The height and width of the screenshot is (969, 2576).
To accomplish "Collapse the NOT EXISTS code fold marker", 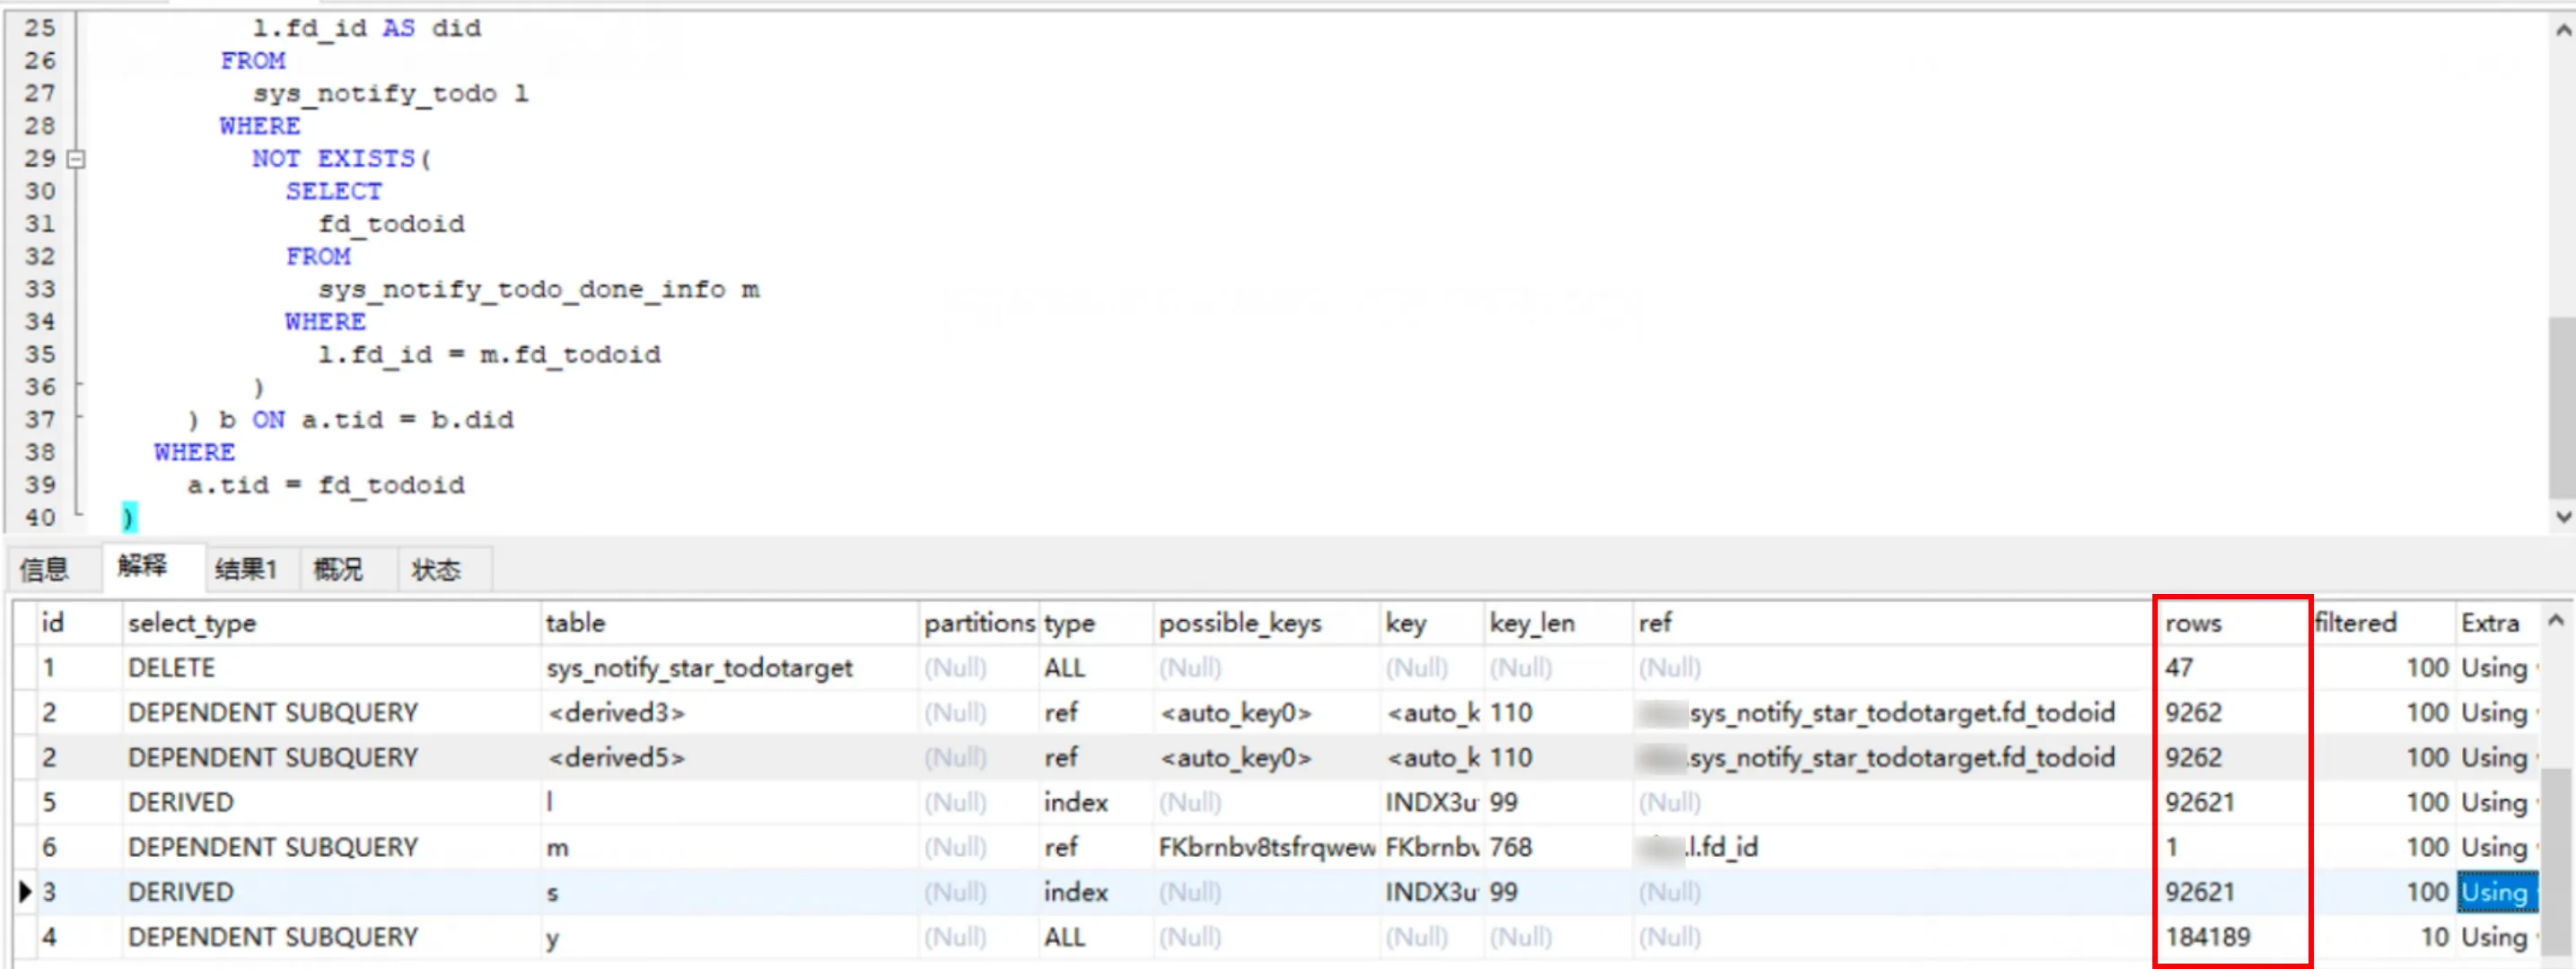I will click(x=76, y=159).
